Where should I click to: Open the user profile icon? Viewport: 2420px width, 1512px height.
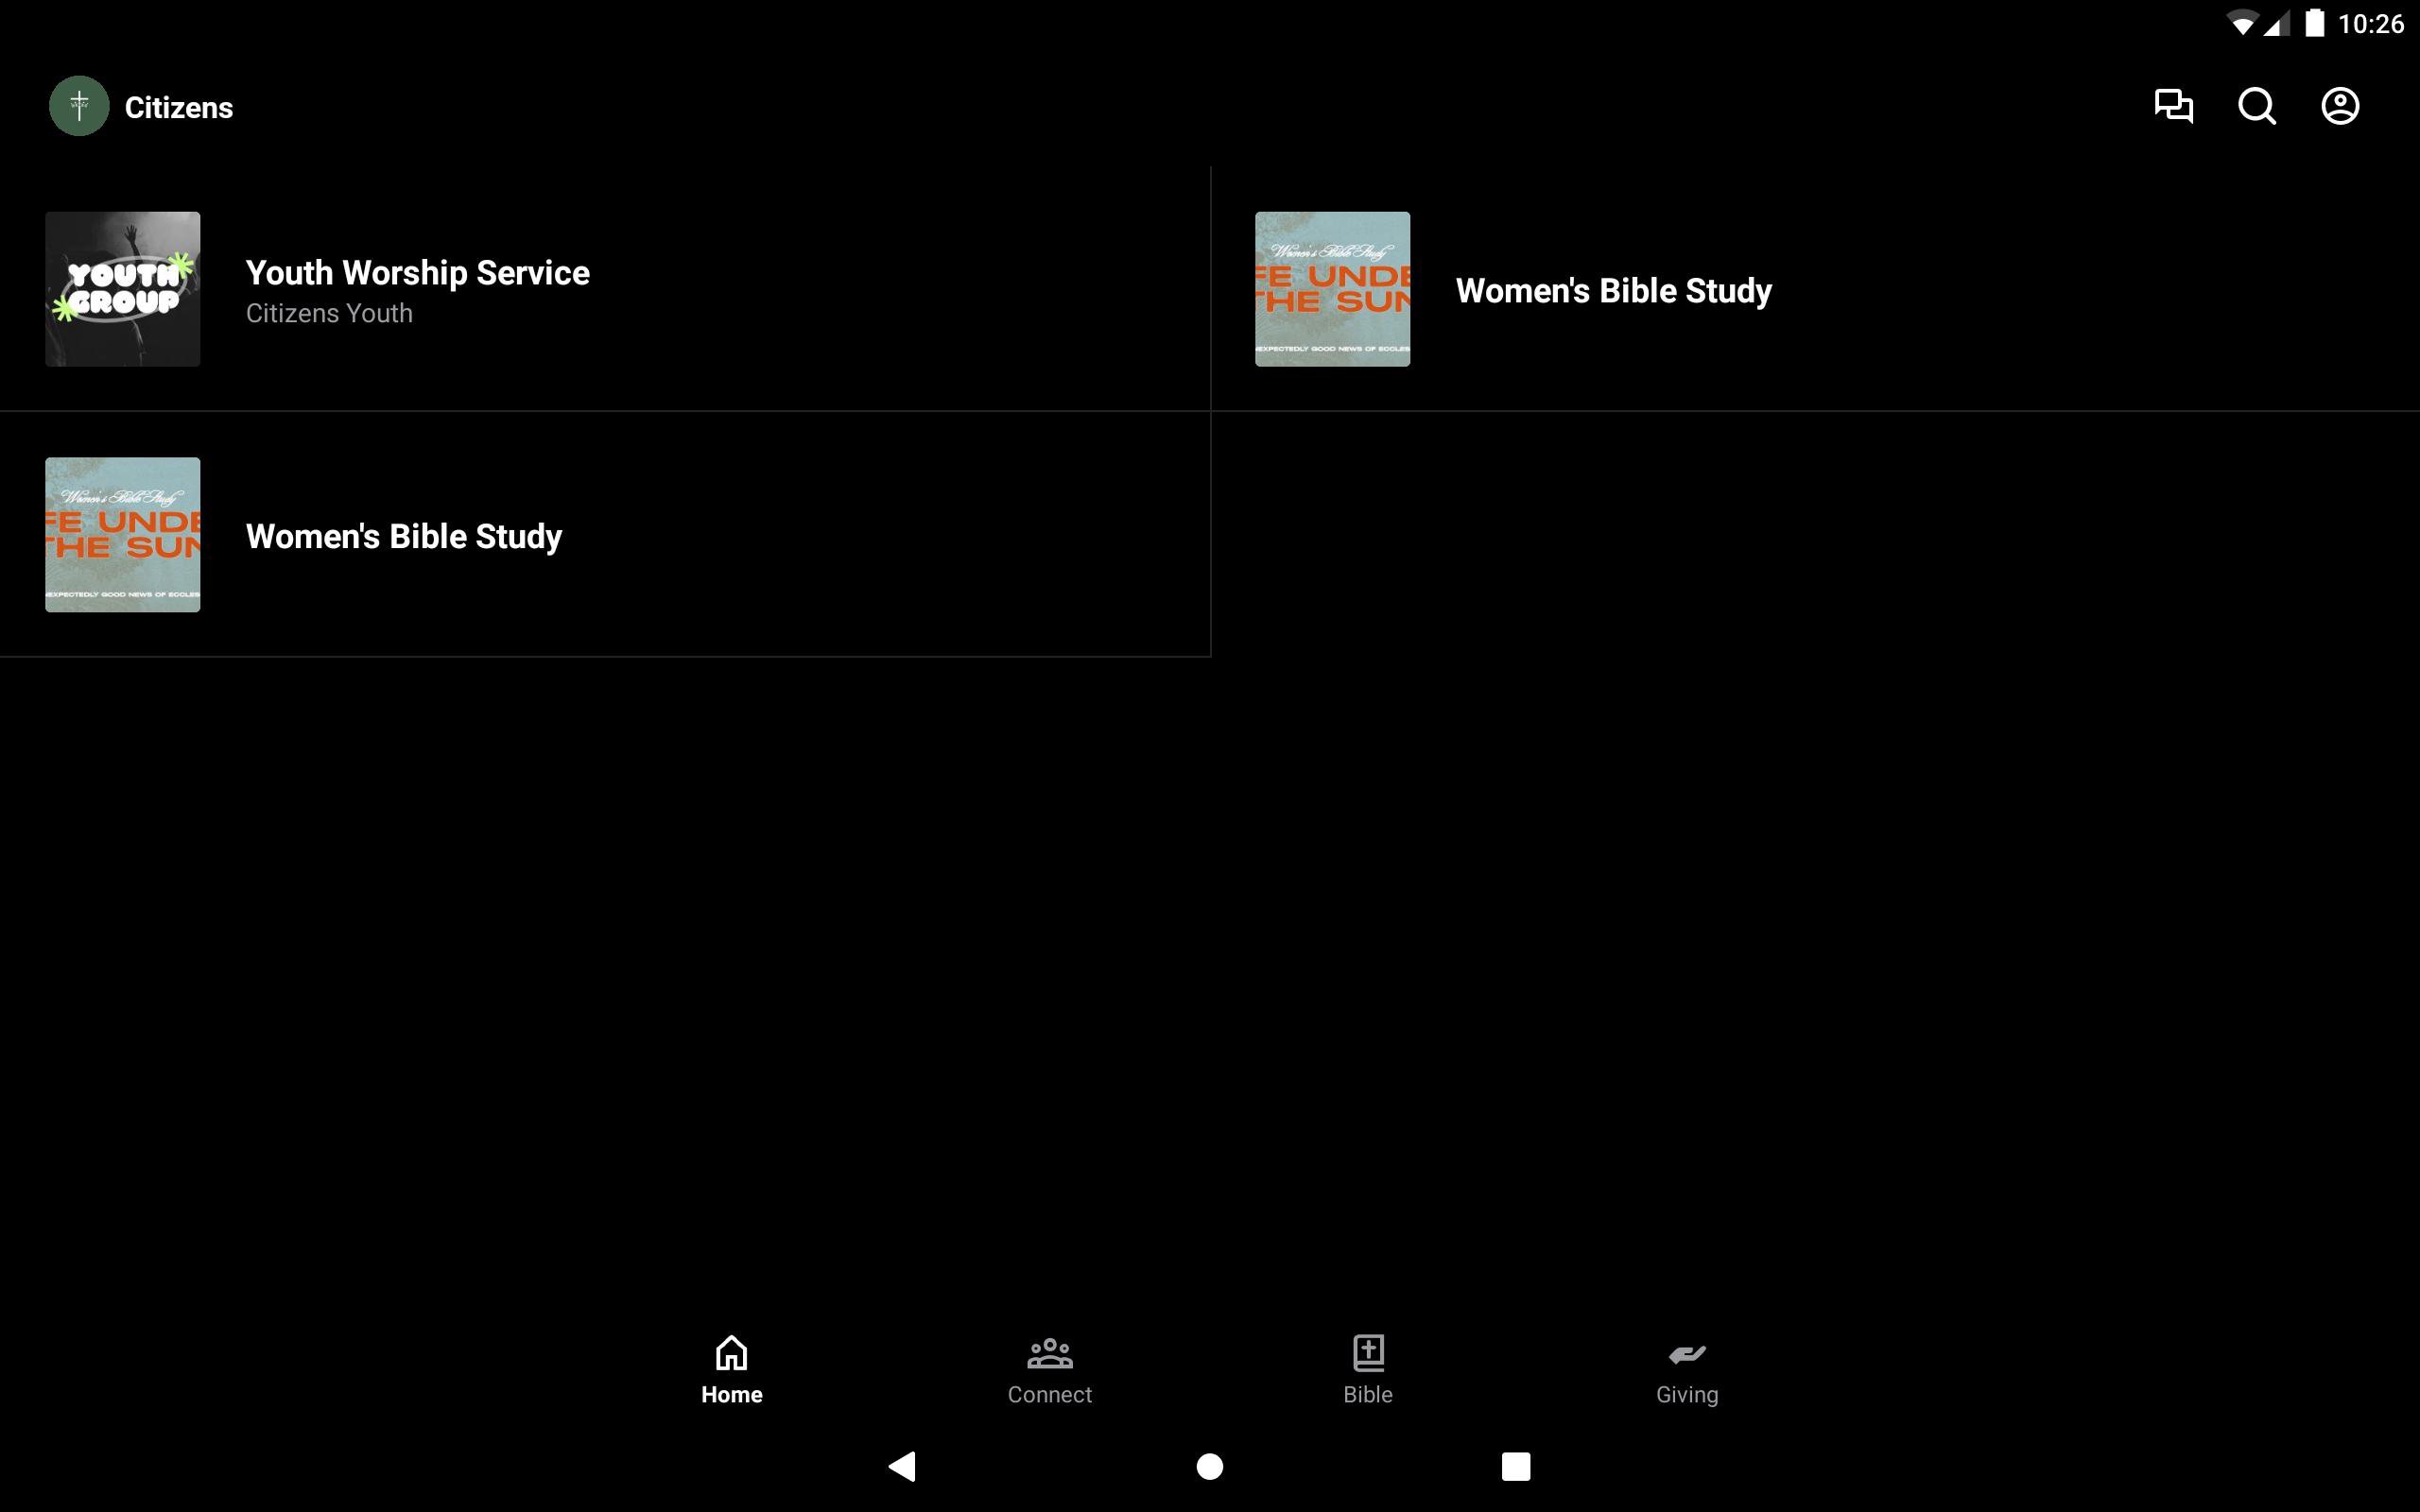2339,106
